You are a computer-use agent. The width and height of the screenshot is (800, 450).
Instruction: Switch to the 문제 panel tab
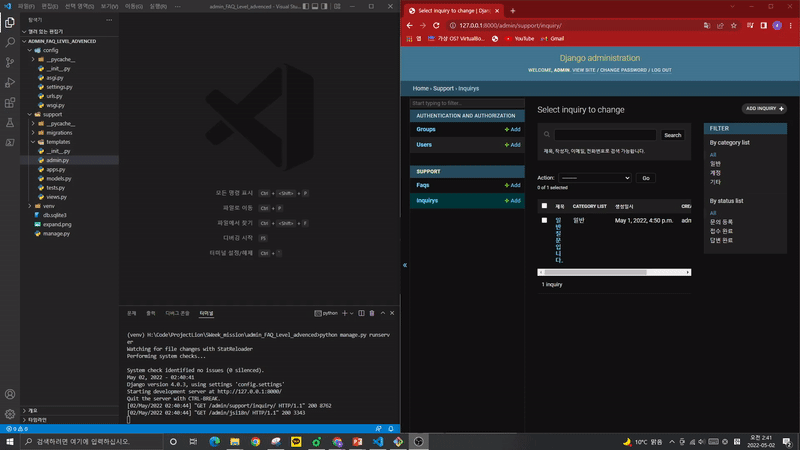(x=132, y=313)
